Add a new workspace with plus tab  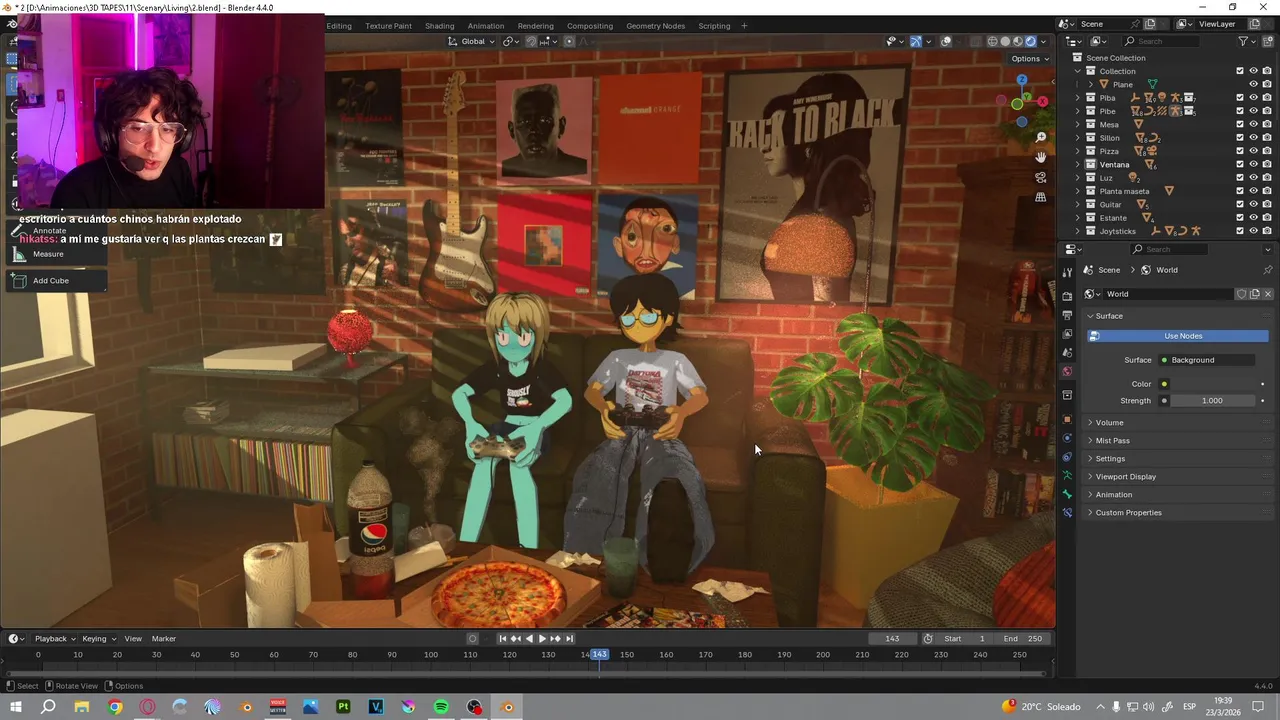744,26
